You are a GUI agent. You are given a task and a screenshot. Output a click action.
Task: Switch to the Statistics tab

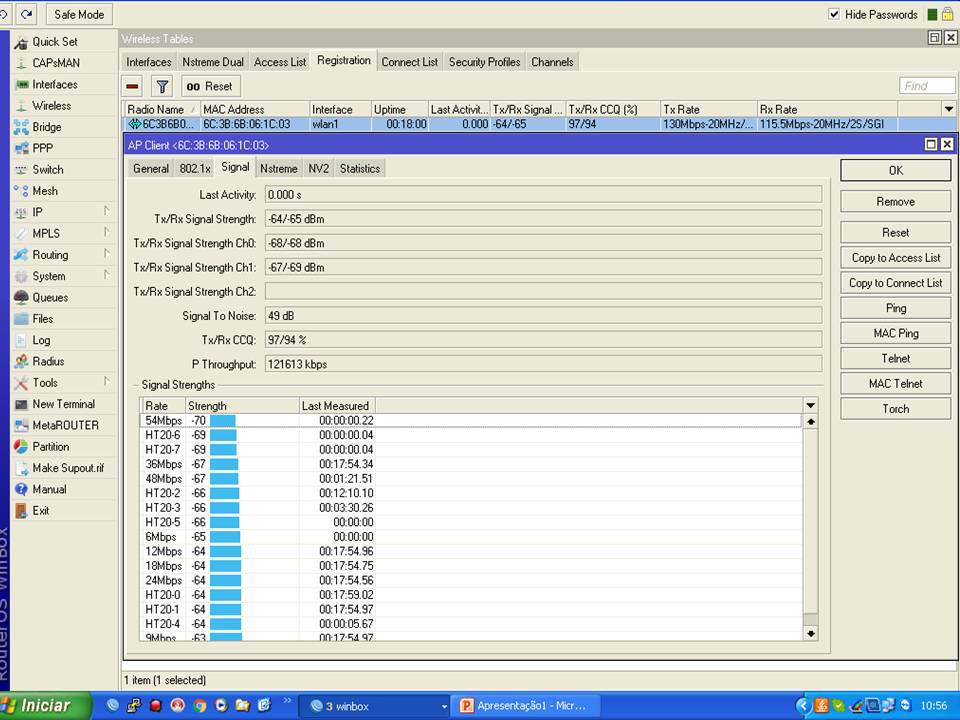click(x=359, y=169)
